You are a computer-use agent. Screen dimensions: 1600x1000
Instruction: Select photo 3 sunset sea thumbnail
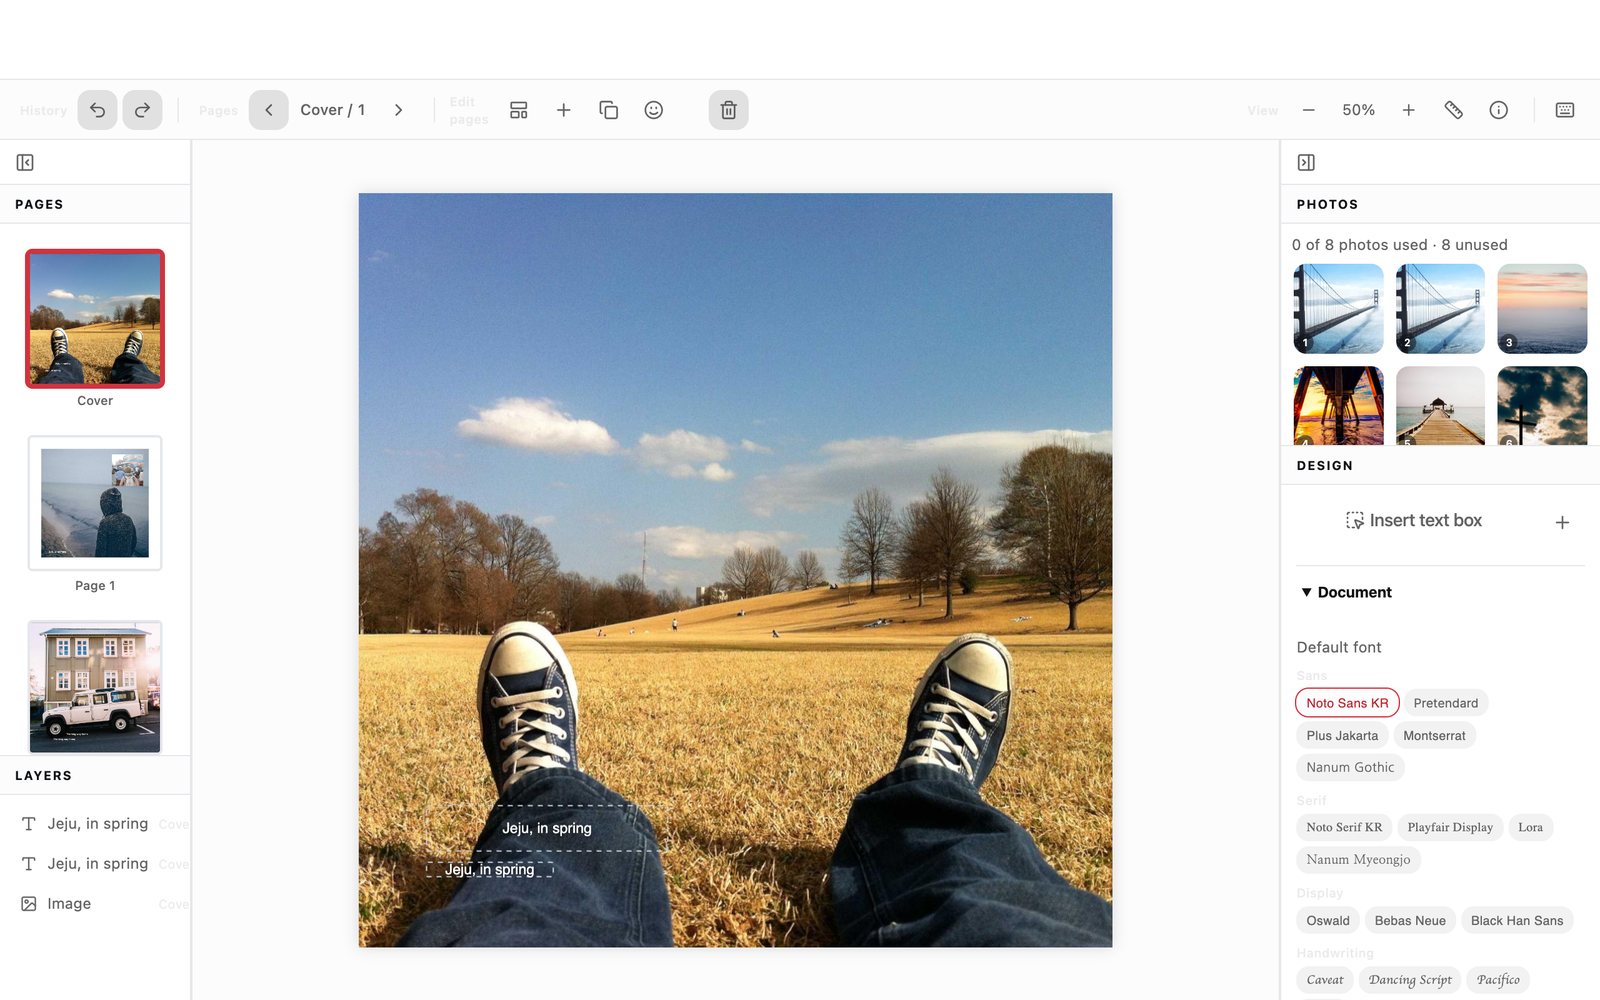click(x=1542, y=309)
